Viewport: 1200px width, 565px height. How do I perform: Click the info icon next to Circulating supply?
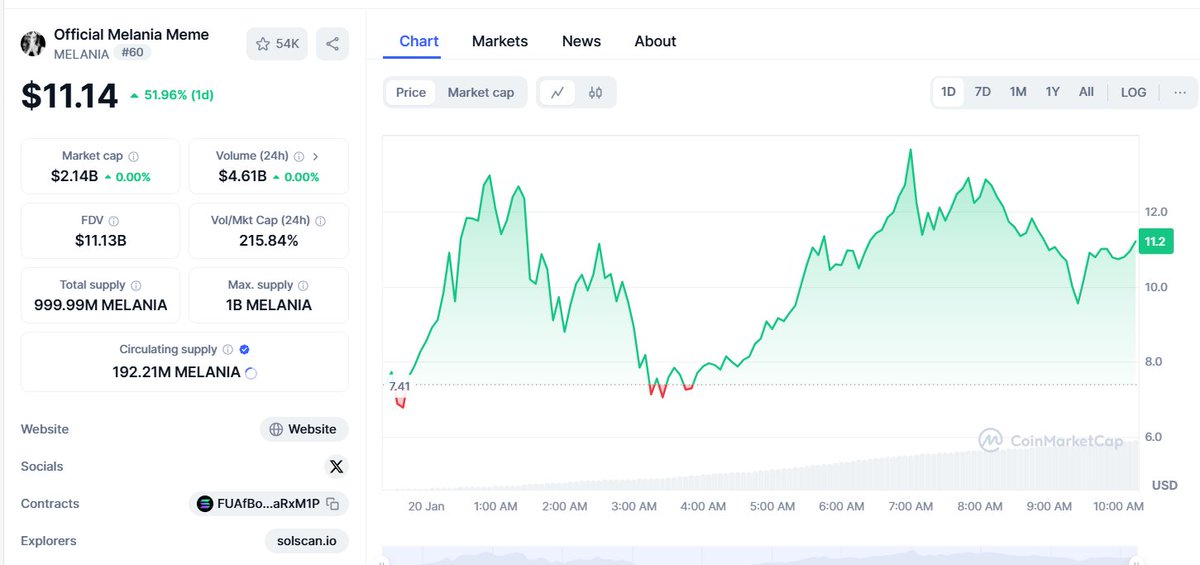point(228,350)
